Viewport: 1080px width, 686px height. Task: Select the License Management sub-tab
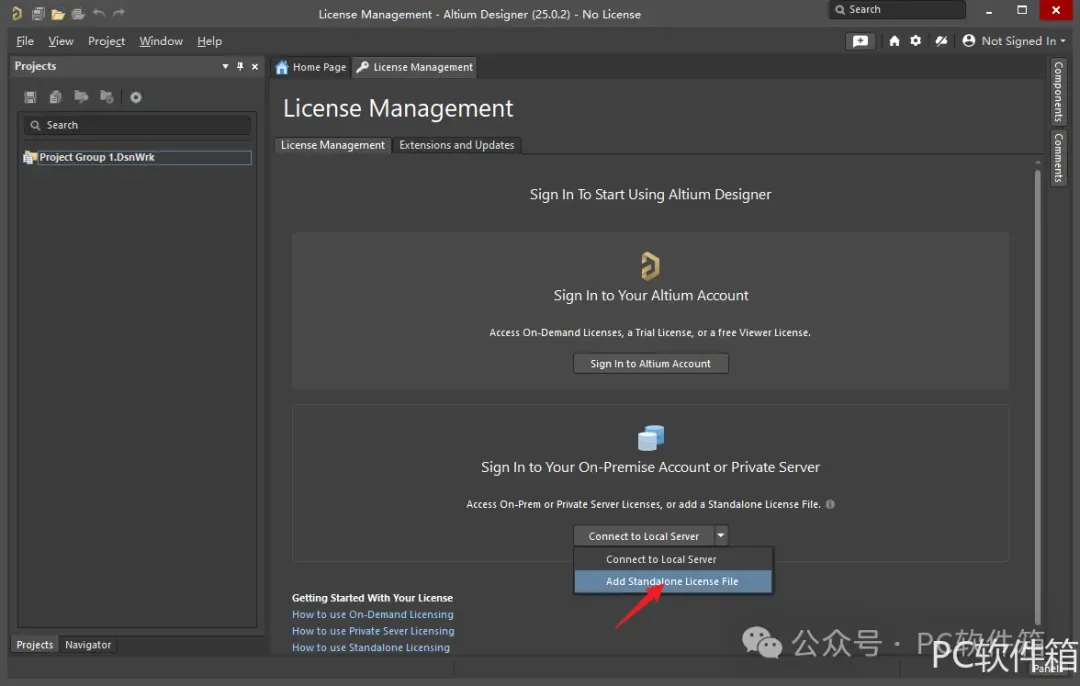pyautogui.click(x=333, y=145)
